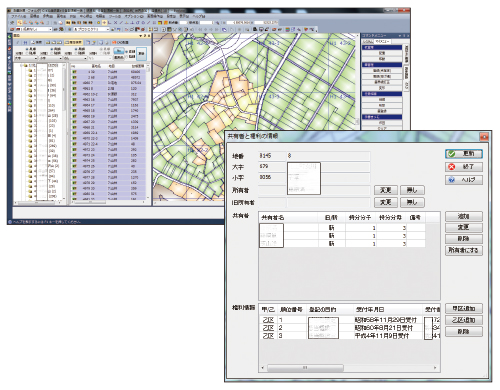Viewport: 500px width, 390px height.
Task: Click the 甲区追加 button
Action: pos(464,308)
